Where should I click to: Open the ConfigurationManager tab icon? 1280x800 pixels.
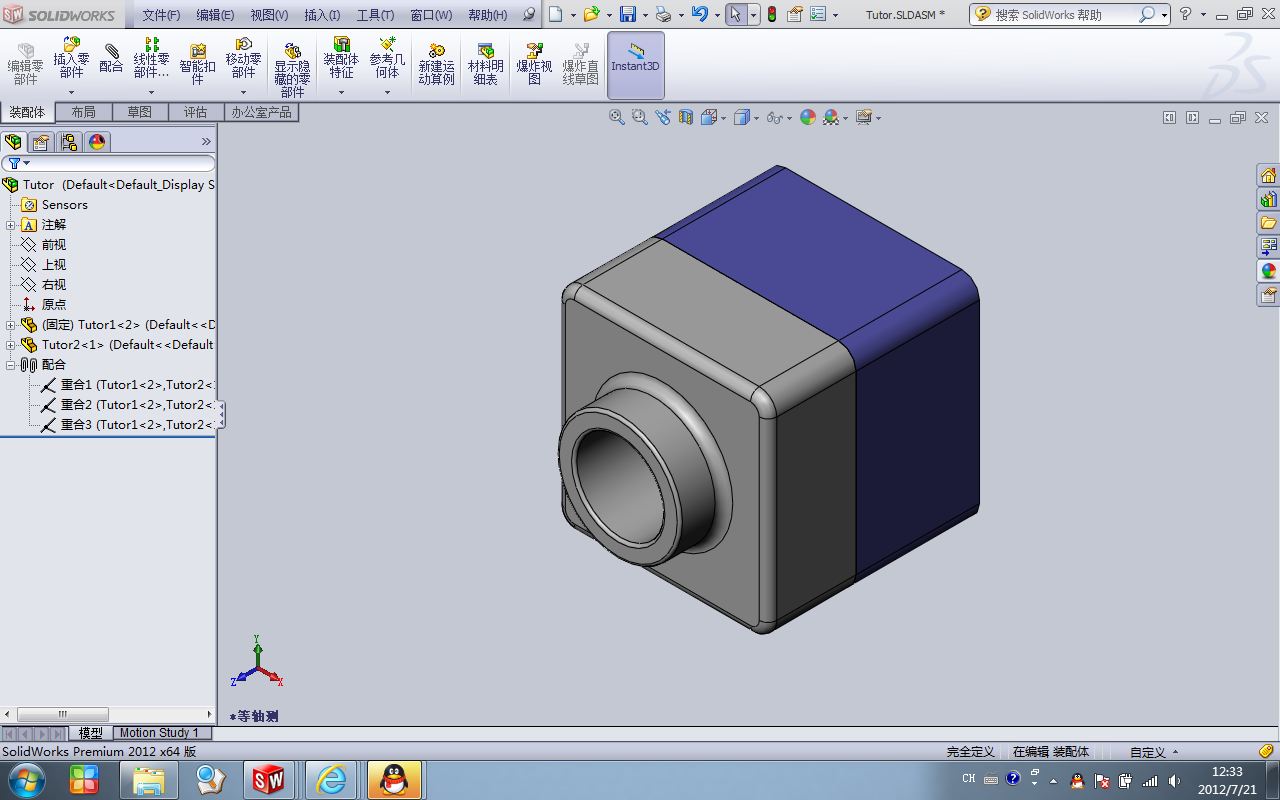tap(69, 142)
